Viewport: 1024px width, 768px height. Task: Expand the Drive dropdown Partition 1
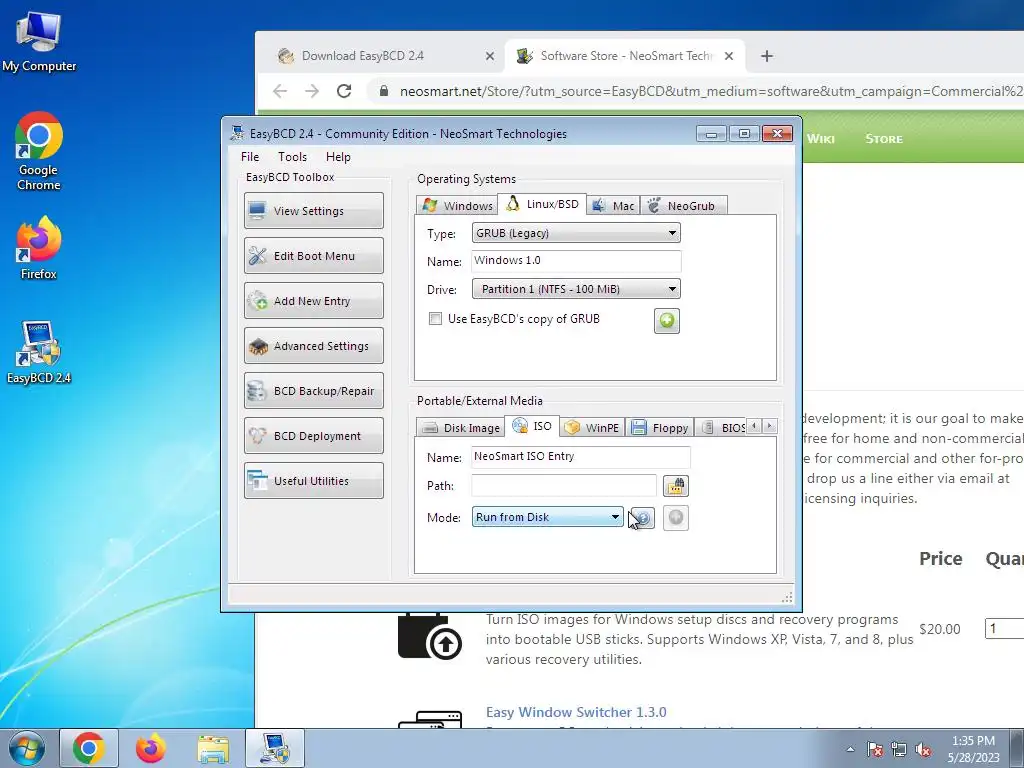[576, 289]
